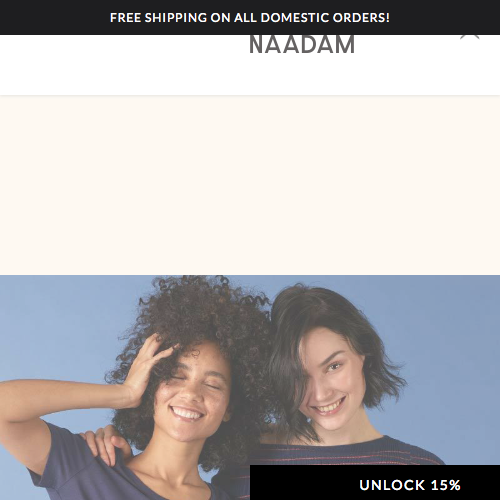Click the raised hand of the curly-haired model
The height and width of the screenshot is (500, 500).
point(150,368)
